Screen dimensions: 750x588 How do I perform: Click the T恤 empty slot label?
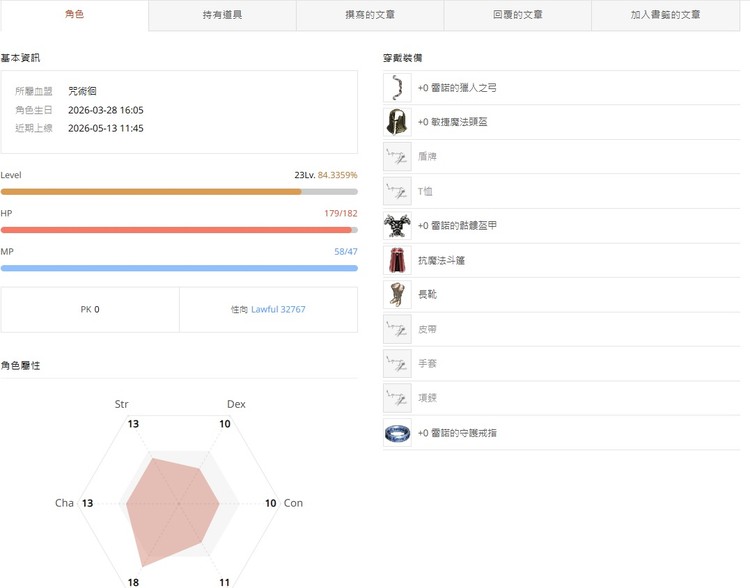425,191
